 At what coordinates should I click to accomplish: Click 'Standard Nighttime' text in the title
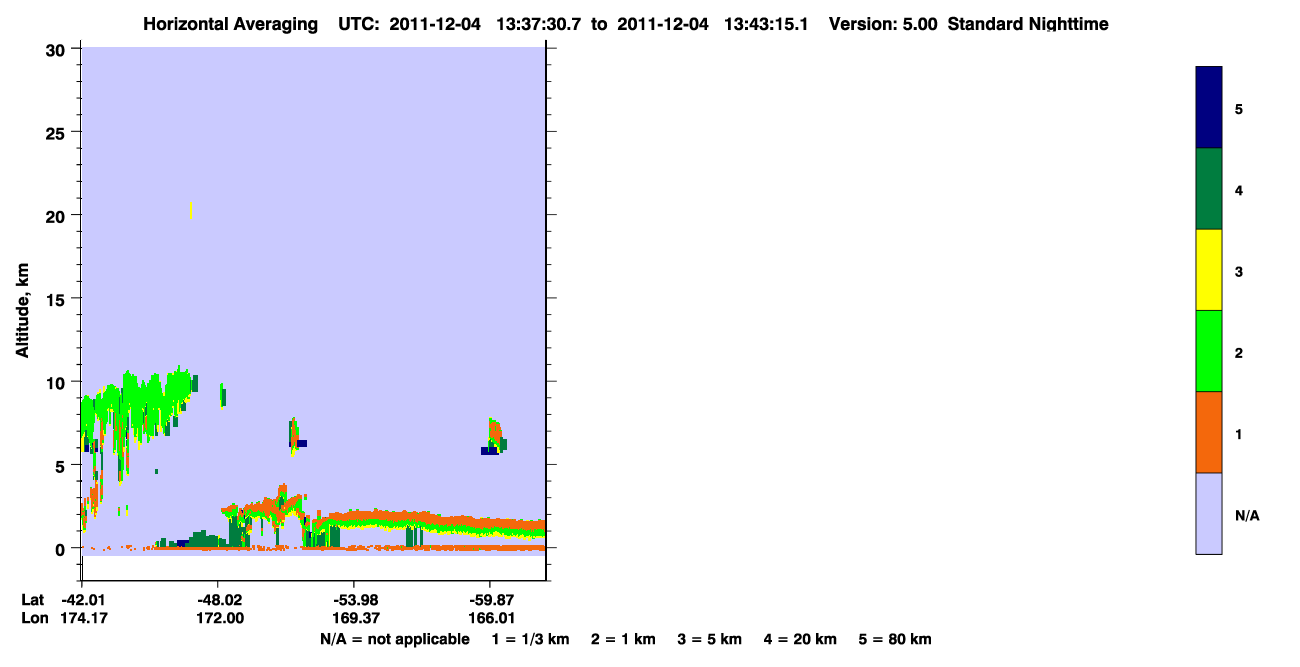point(1028,24)
